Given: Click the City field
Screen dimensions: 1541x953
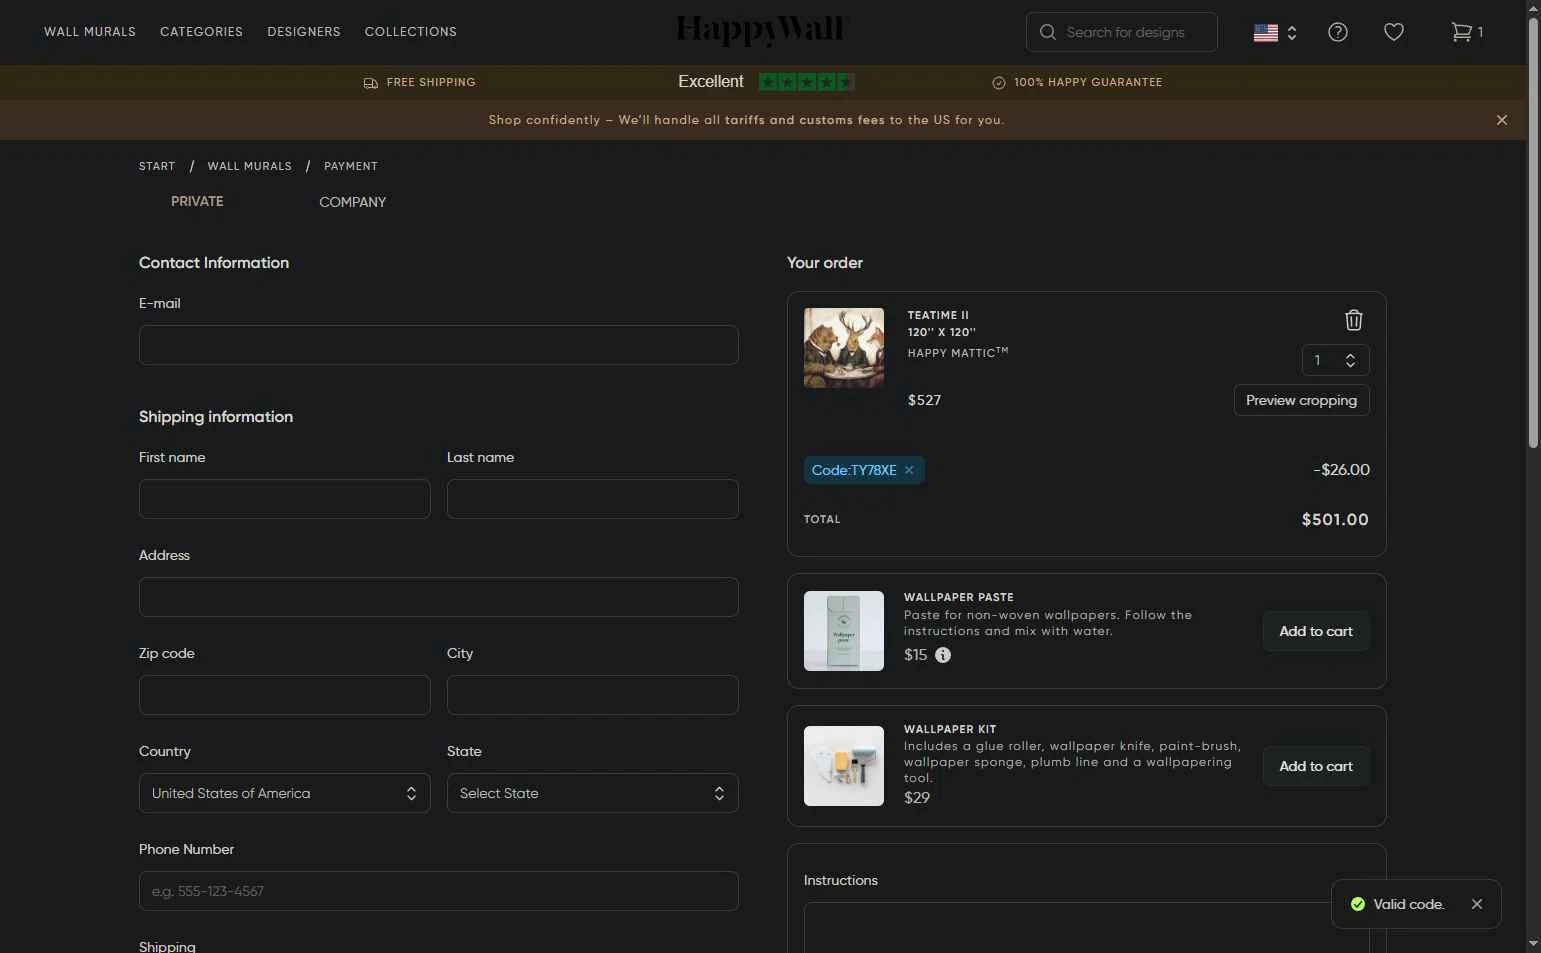Looking at the screenshot, I should (x=592, y=695).
